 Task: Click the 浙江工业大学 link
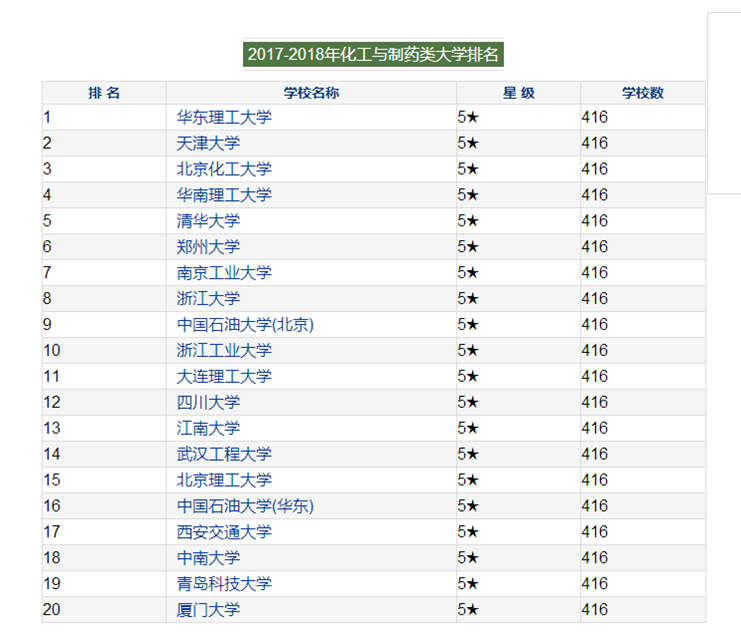coord(223,351)
